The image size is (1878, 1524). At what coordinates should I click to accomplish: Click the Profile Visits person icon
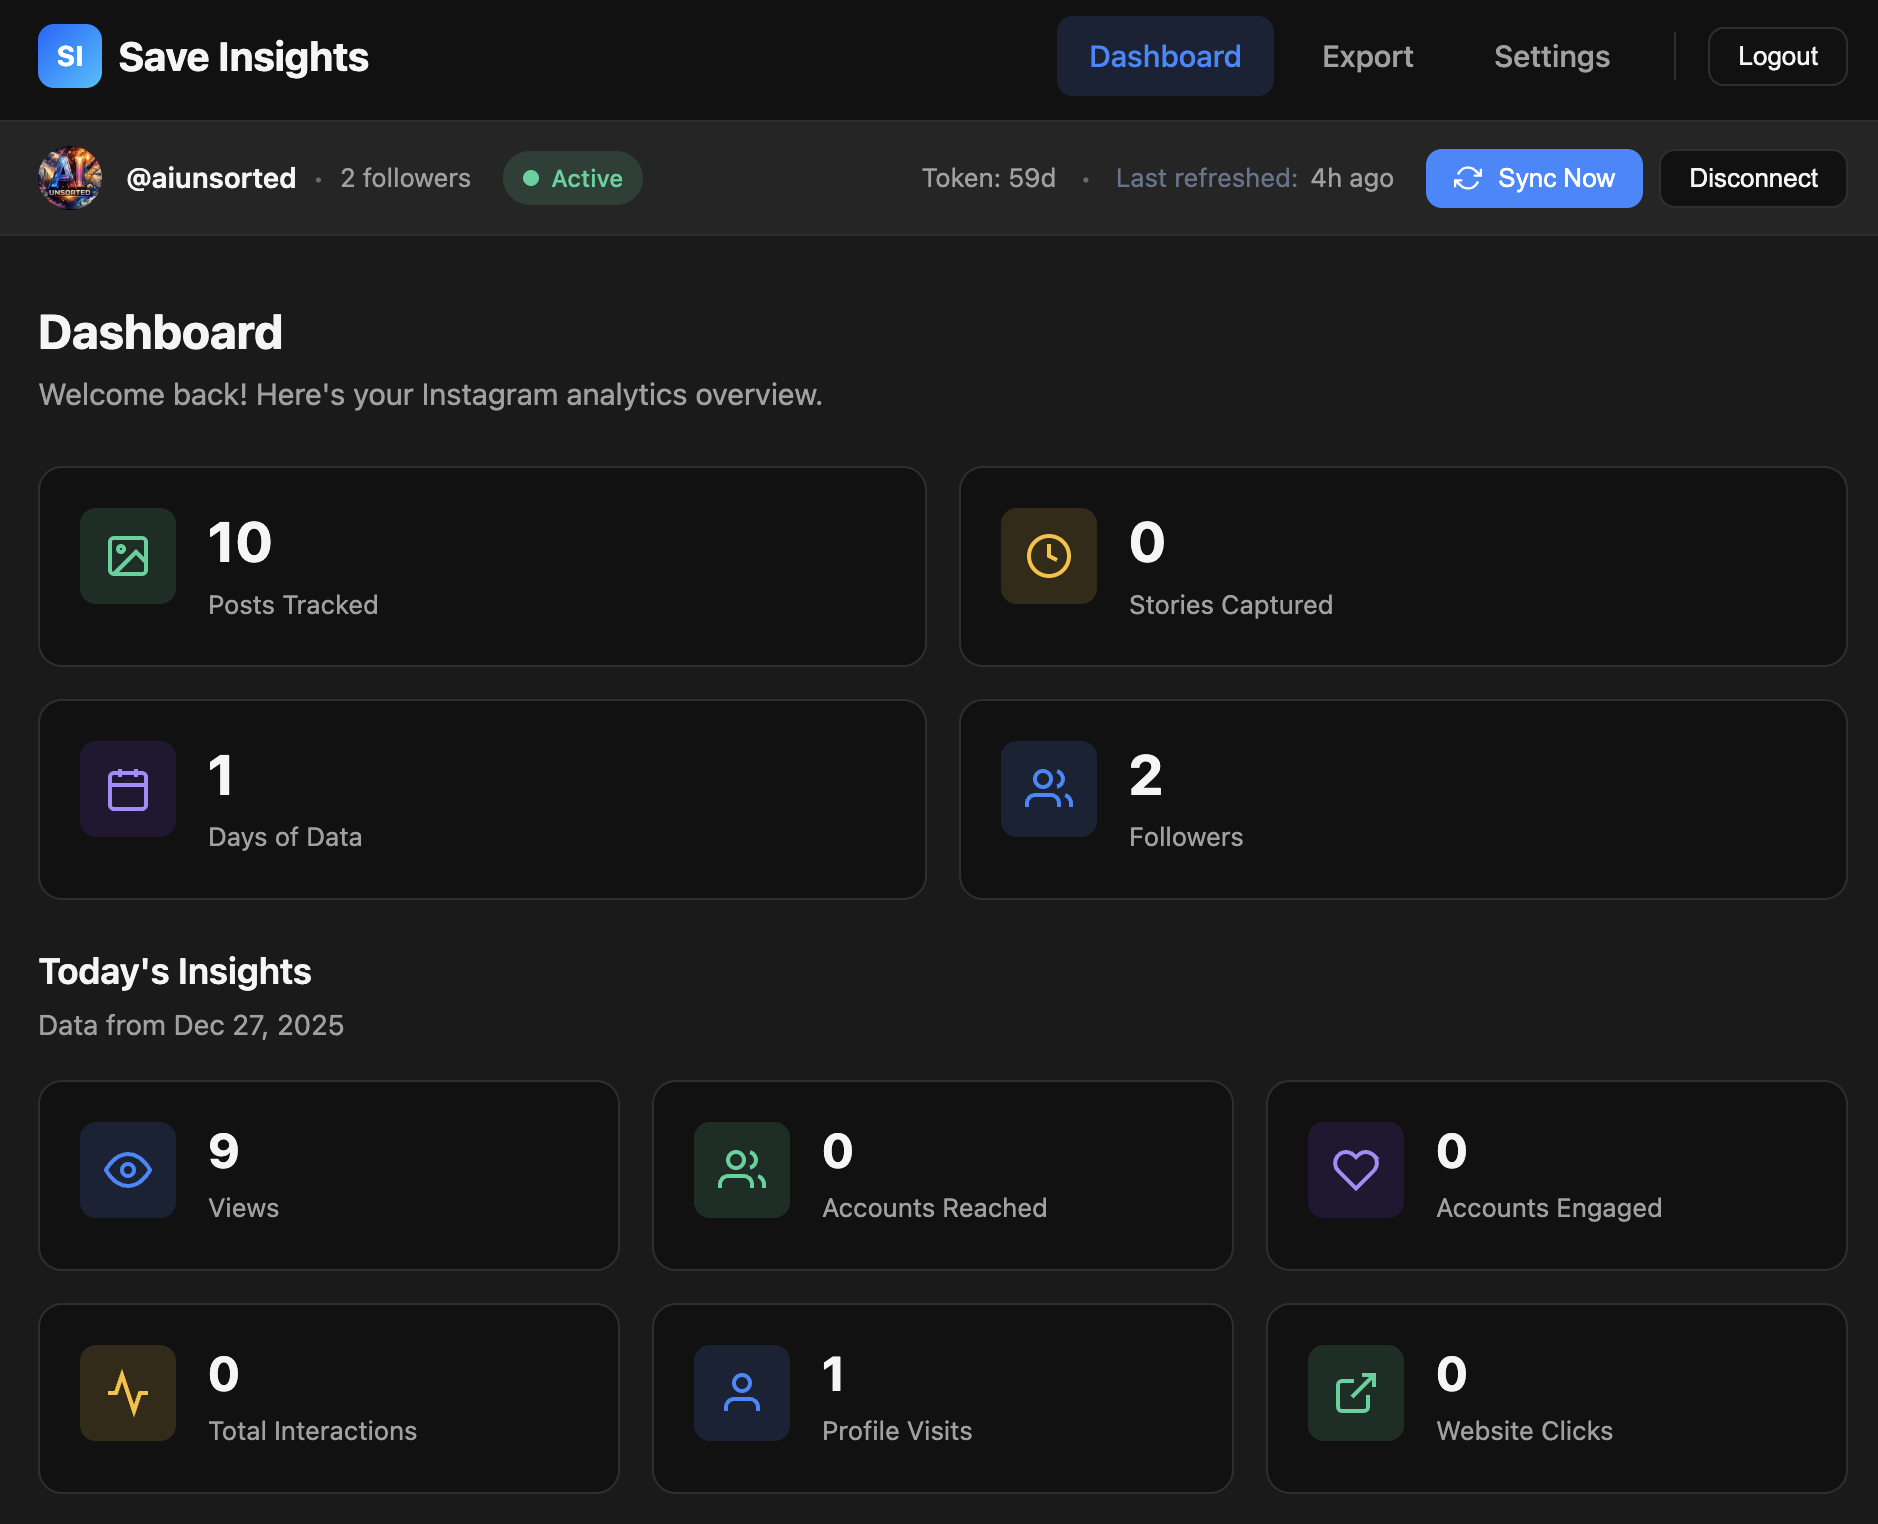pyautogui.click(x=741, y=1392)
